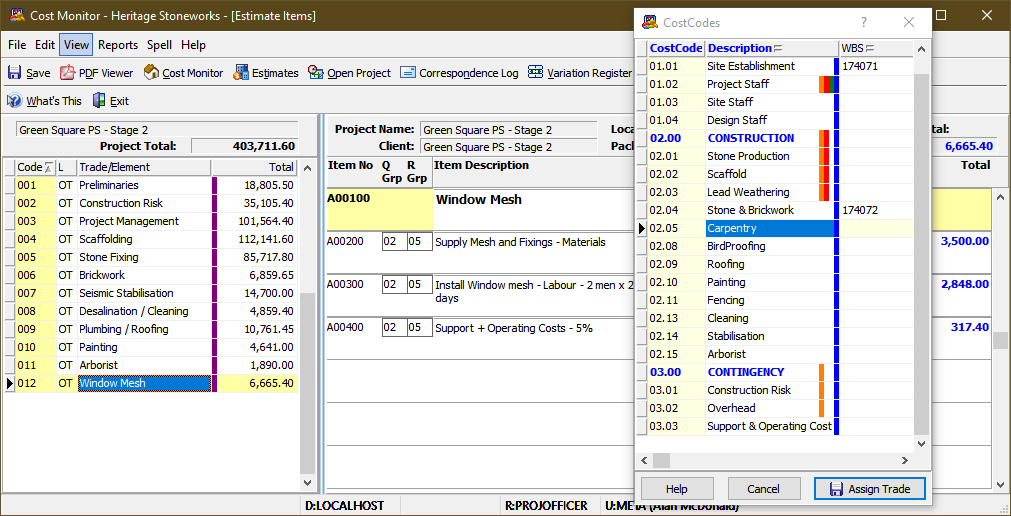
Task: Select the Seismic Stabilisation trade row
Action: (x=152, y=293)
